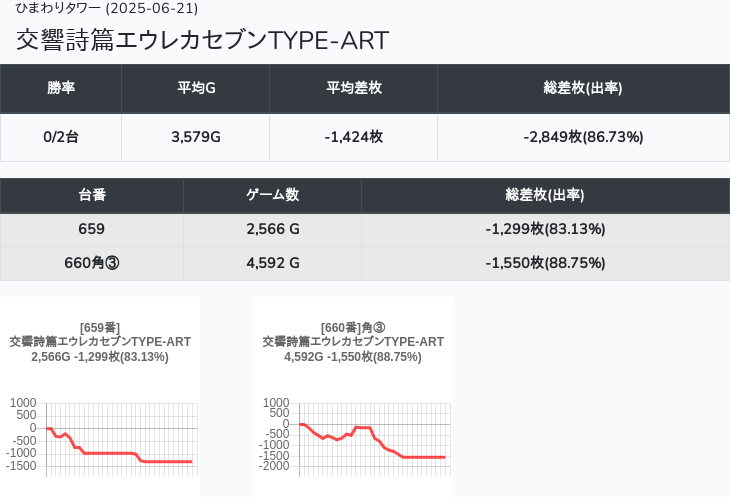This screenshot has height=497, width=730.
Task: Click the -2,849枚(86.73%) total cell
Action: pyautogui.click(x=583, y=137)
